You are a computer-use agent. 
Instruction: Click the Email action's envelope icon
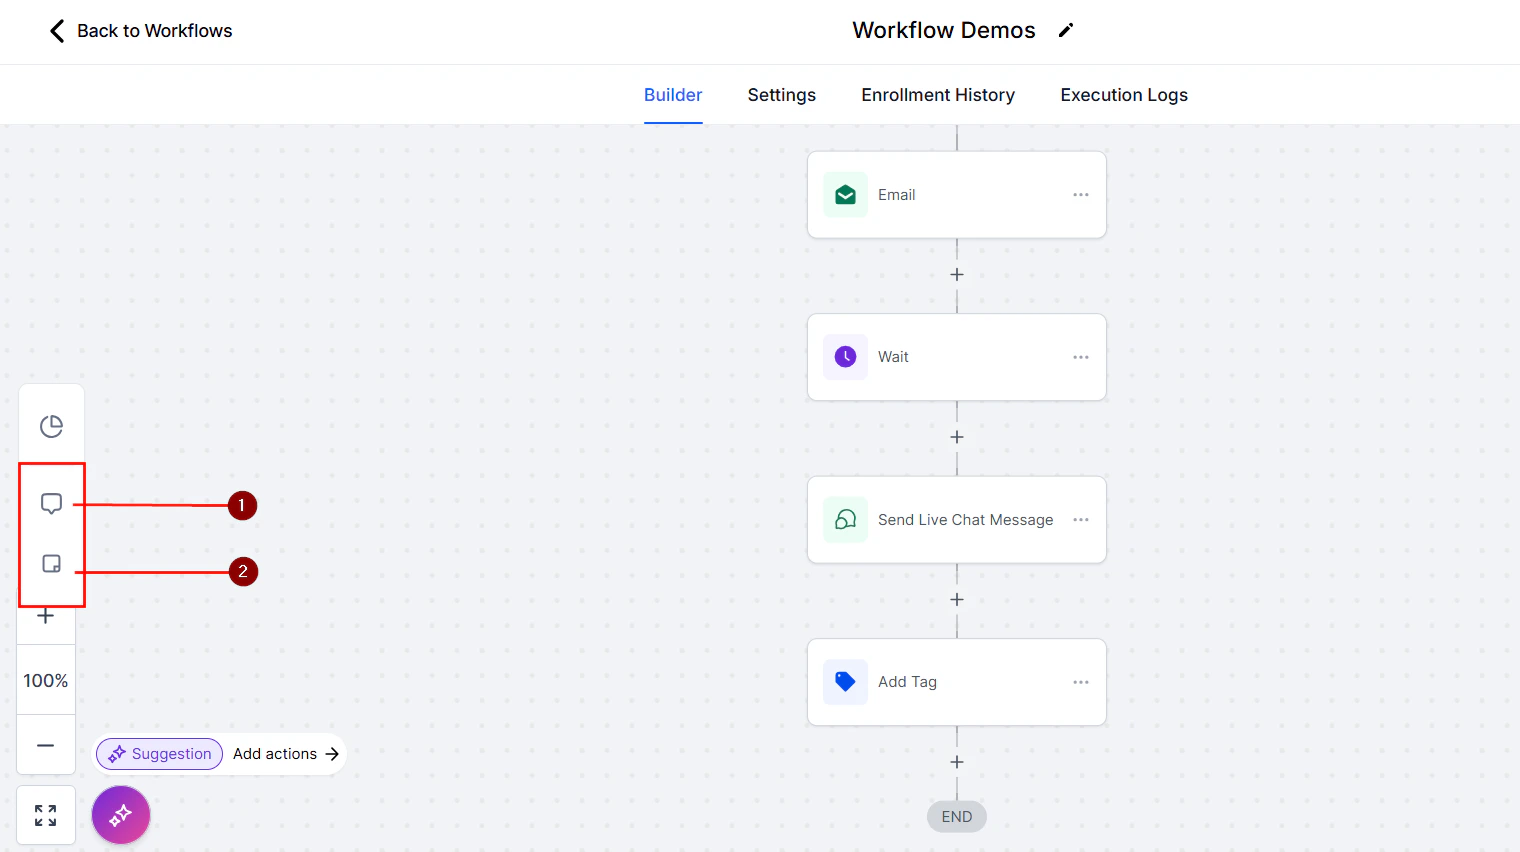[x=845, y=194]
